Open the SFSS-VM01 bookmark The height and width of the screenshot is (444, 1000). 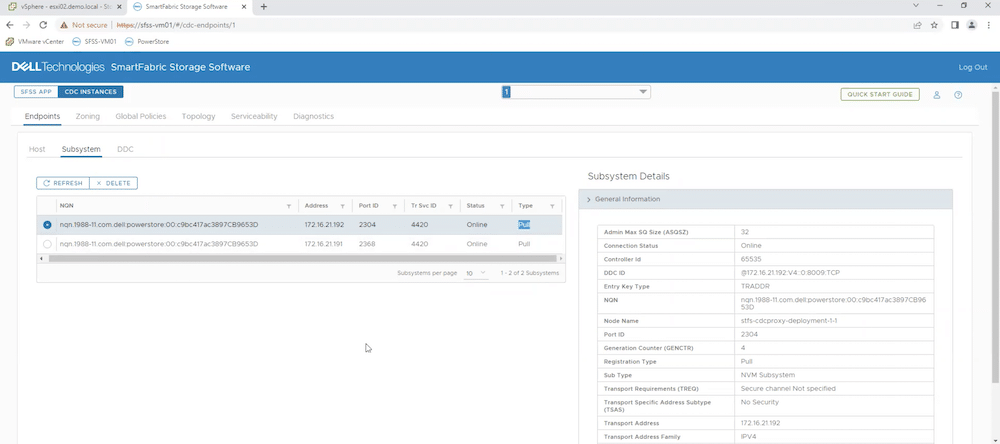tap(94, 41)
